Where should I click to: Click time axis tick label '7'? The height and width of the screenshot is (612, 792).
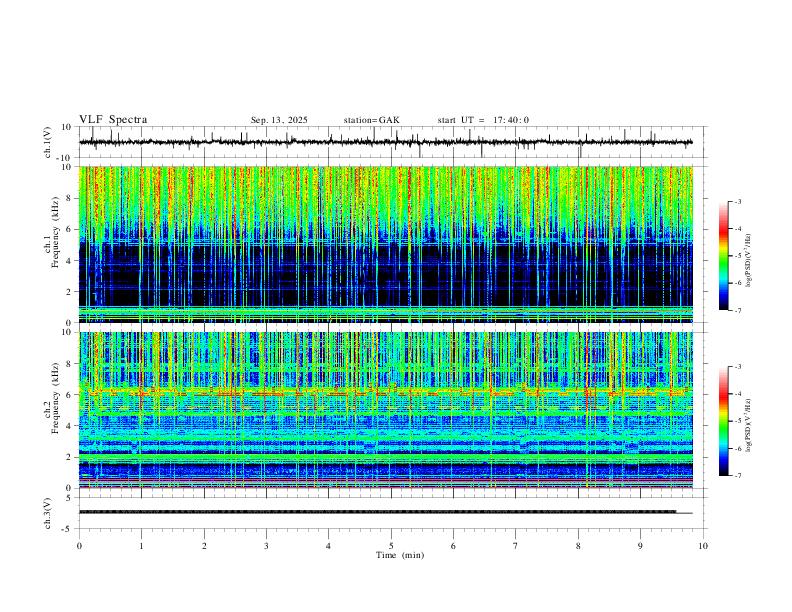click(516, 546)
